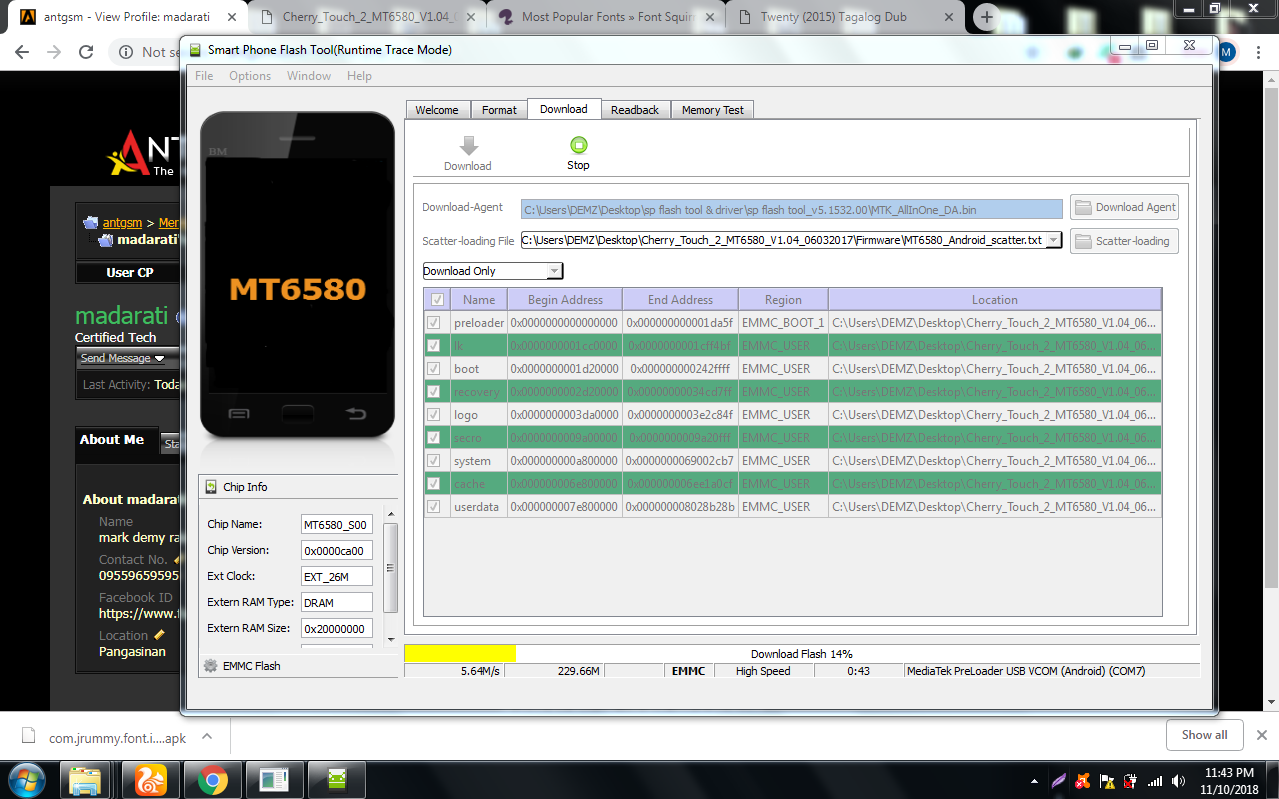The width and height of the screenshot is (1279, 799).
Task: Toggle the boot row checkbox
Action: pyautogui.click(x=434, y=369)
